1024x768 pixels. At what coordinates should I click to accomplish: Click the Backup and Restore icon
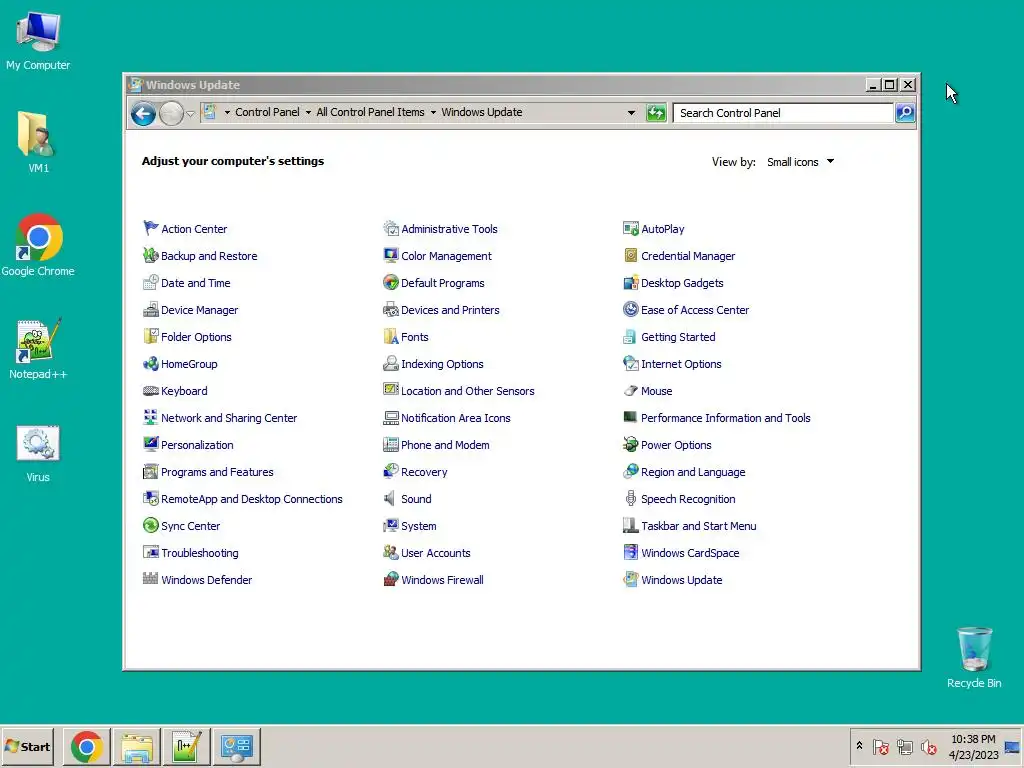(x=151, y=255)
